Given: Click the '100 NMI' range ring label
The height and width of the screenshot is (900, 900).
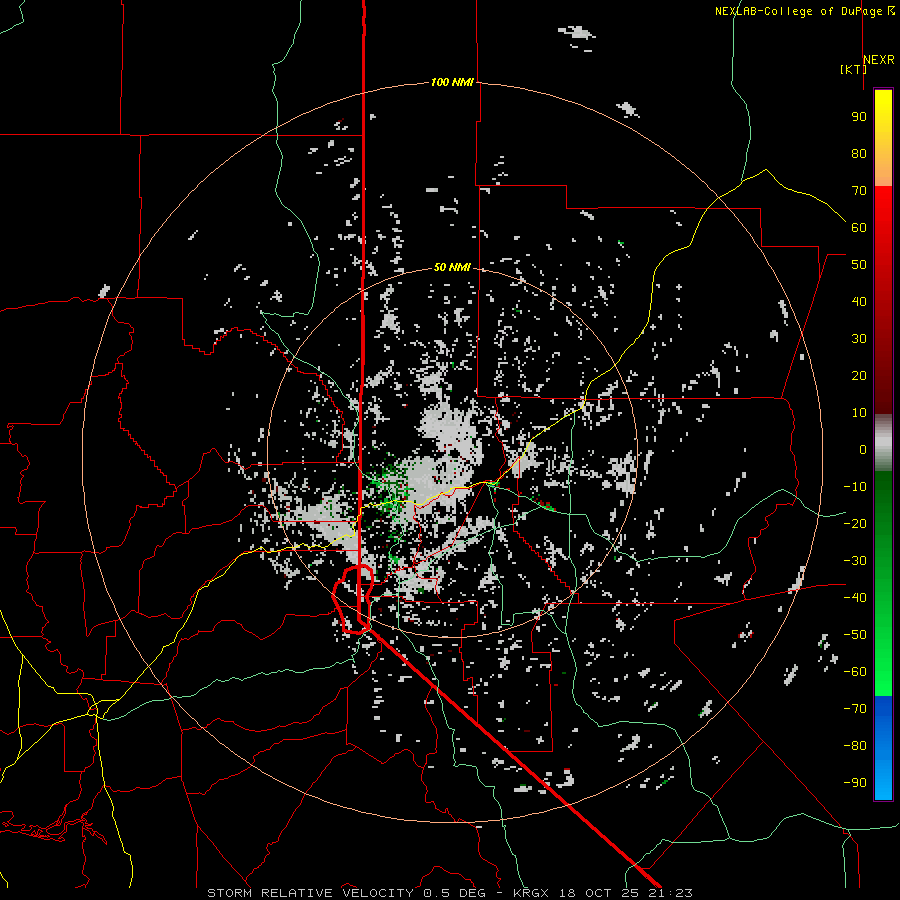Looking at the screenshot, I should [452, 82].
